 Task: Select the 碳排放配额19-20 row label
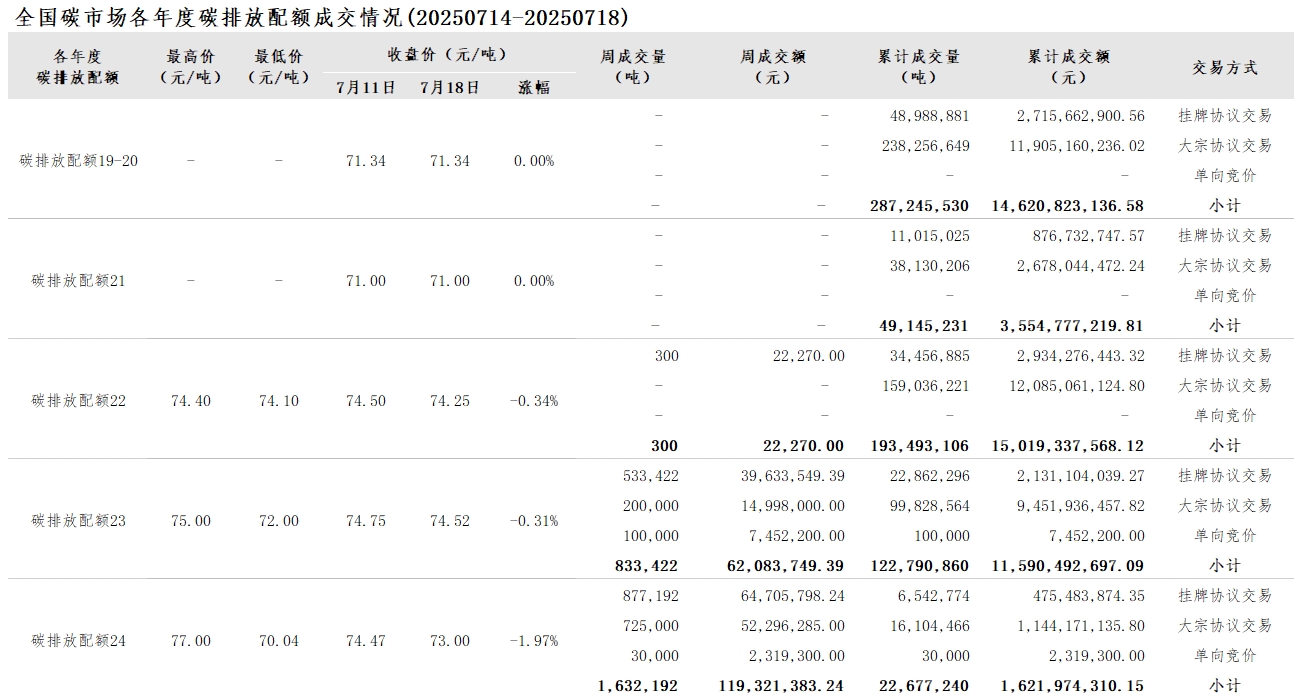click(78, 161)
